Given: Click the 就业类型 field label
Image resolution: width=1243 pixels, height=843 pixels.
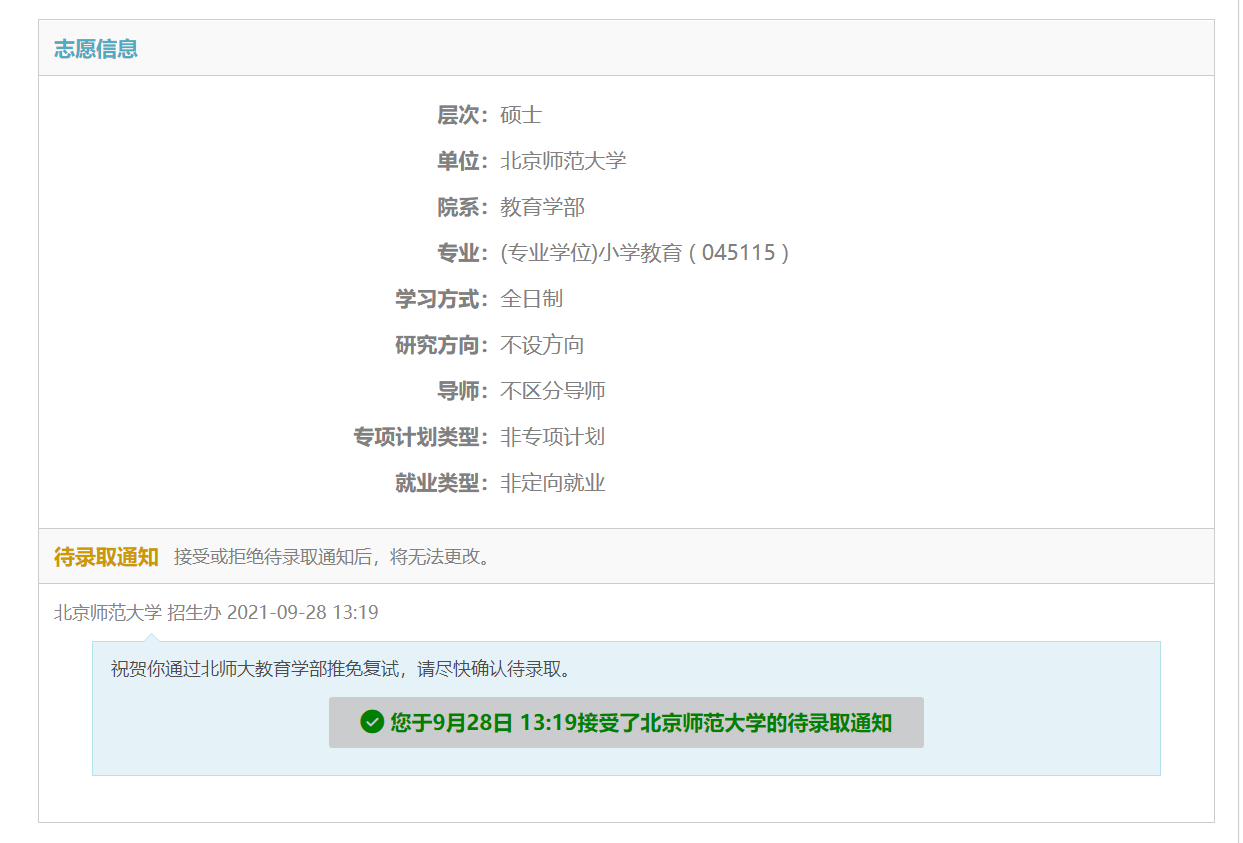Looking at the screenshot, I should coord(440,483).
